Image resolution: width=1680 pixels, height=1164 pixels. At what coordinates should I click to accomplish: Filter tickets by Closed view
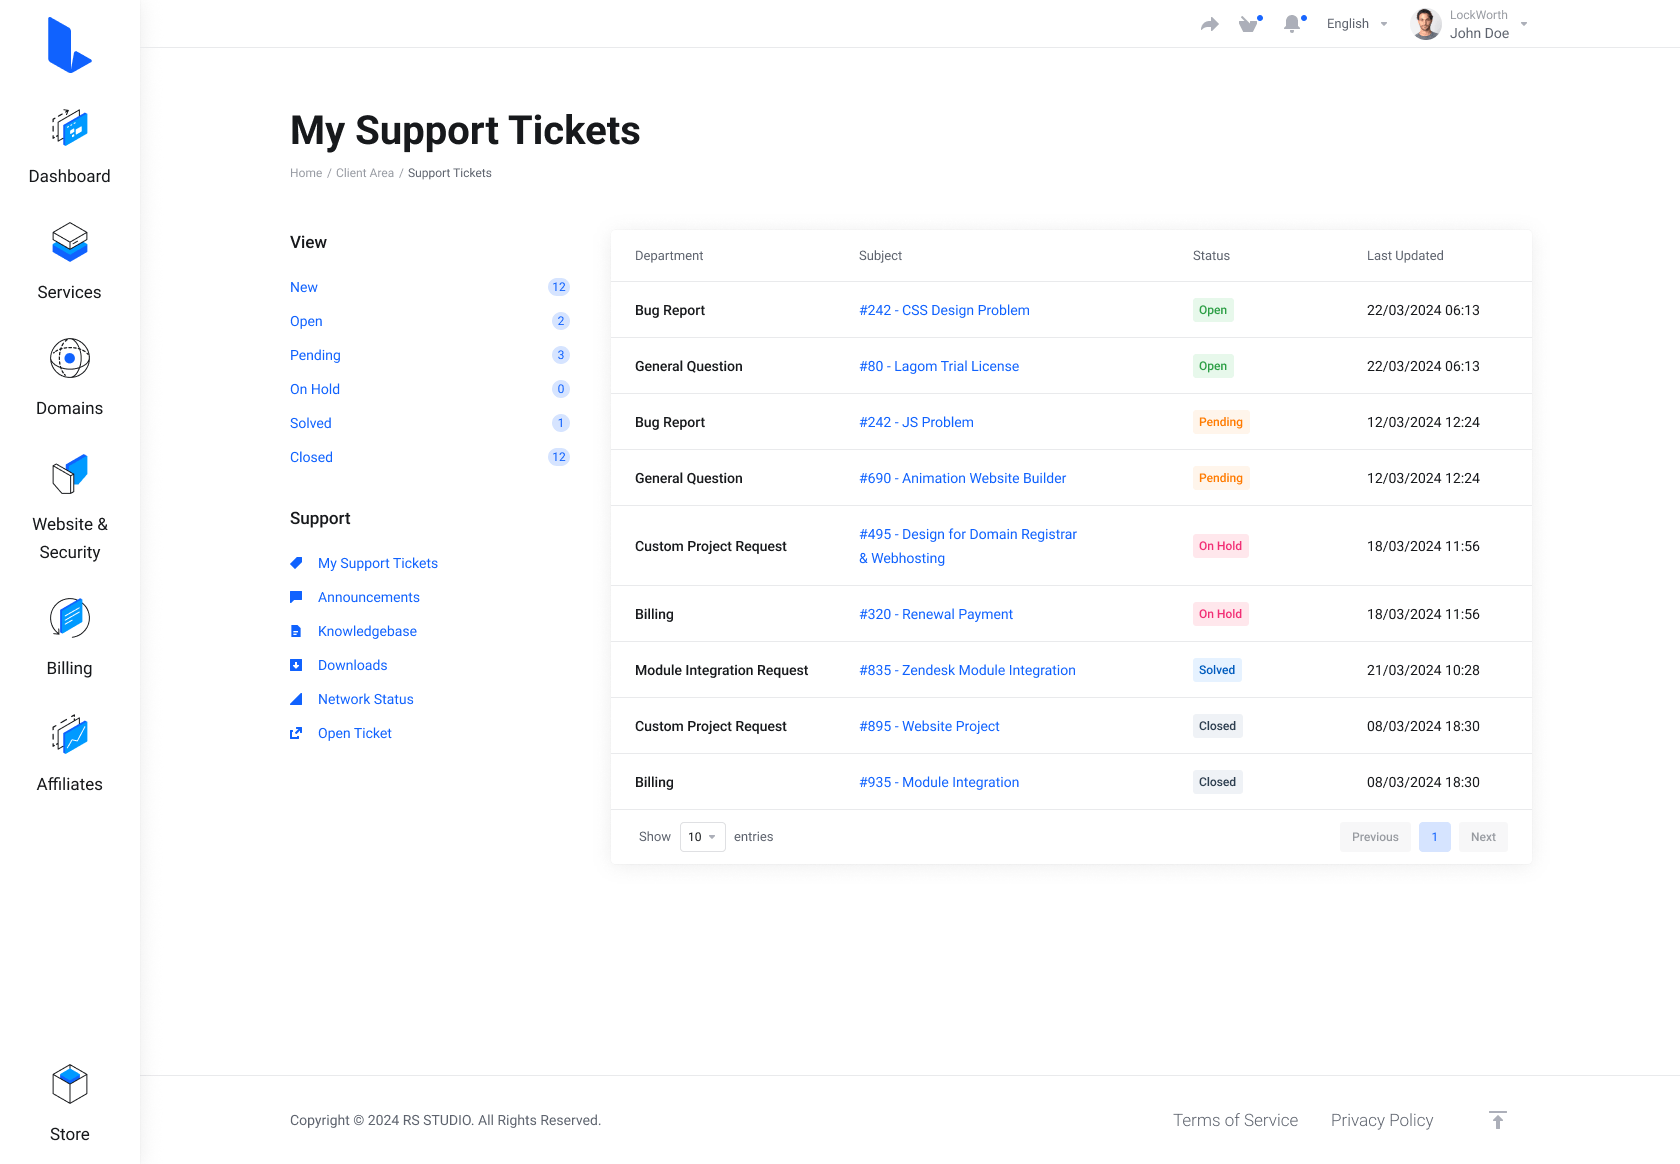point(311,457)
